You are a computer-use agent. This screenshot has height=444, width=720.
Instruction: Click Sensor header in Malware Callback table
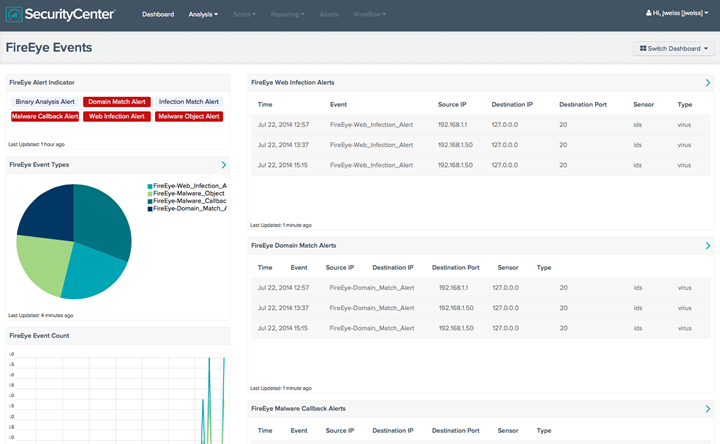(508, 431)
